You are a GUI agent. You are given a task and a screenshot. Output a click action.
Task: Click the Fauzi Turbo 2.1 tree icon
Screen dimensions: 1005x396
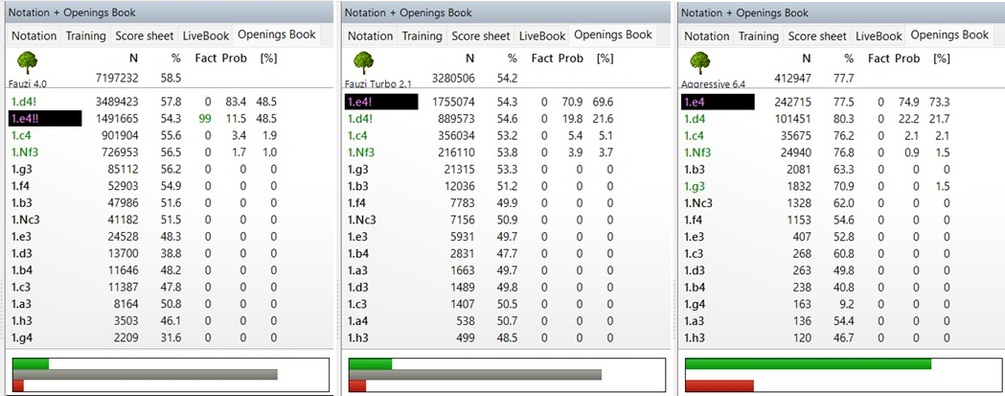click(x=363, y=63)
